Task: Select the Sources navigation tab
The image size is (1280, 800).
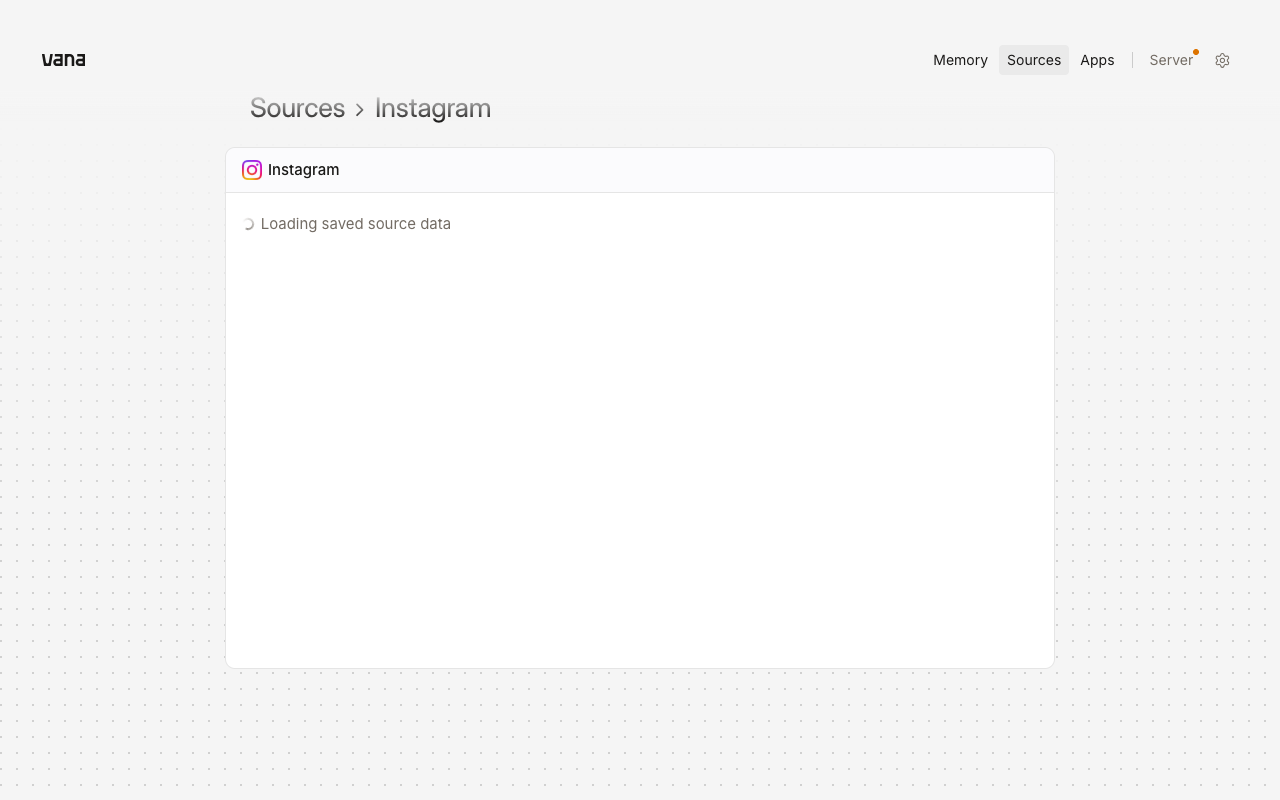Action: coord(1034,60)
